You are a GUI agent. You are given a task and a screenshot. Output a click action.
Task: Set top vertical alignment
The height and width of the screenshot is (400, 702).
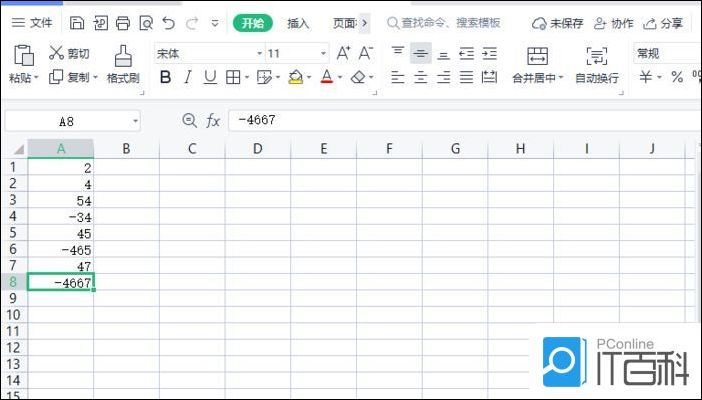pos(398,53)
